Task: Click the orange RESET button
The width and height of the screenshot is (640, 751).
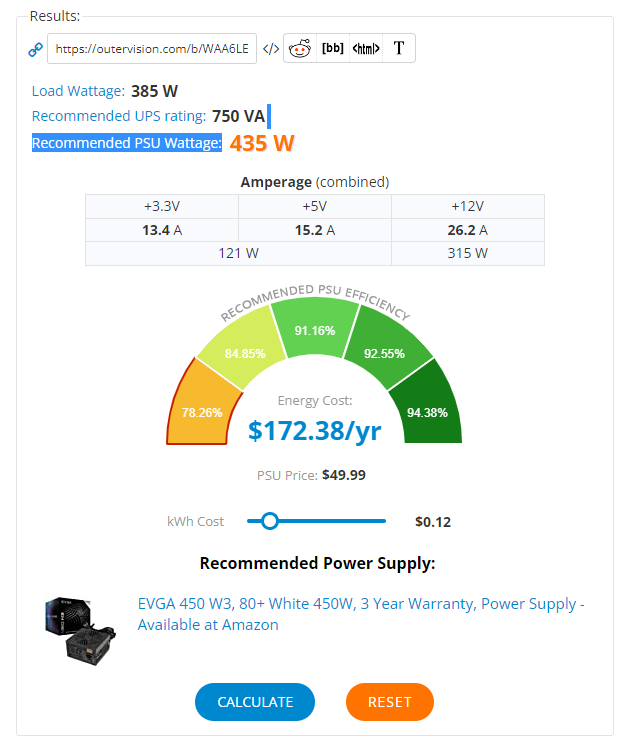Action: [x=389, y=702]
